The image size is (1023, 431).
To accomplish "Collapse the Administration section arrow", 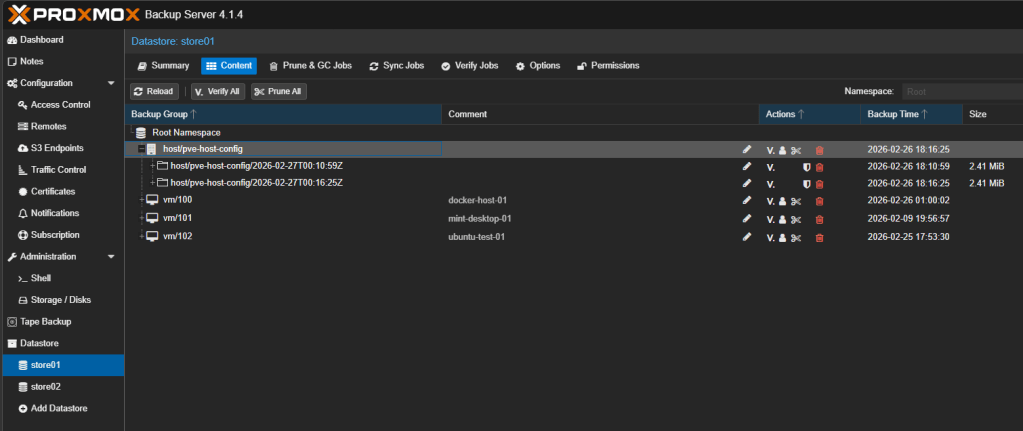I will pyautogui.click(x=111, y=256).
